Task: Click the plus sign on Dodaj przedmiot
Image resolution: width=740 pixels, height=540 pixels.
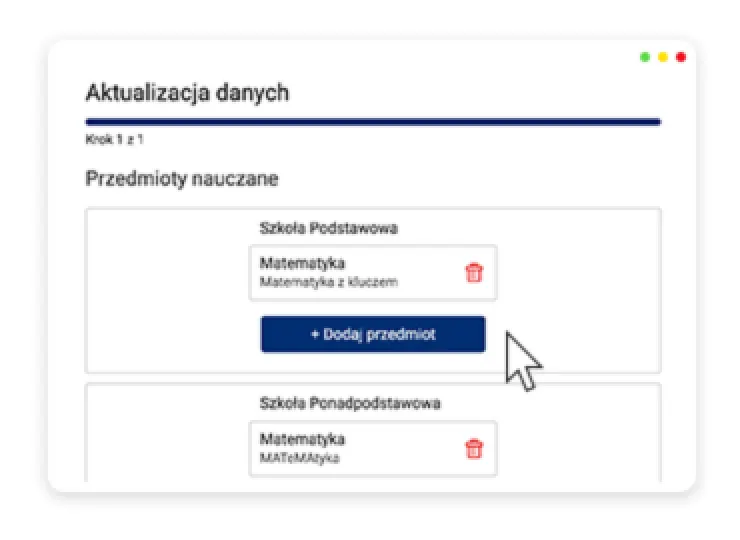Action: 315,334
